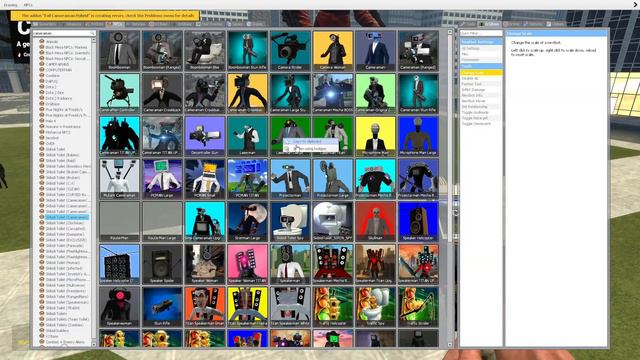This screenshot has width=640, height=360.
Task: Spawn the Laserman NPC
Action: coord(247,136)
